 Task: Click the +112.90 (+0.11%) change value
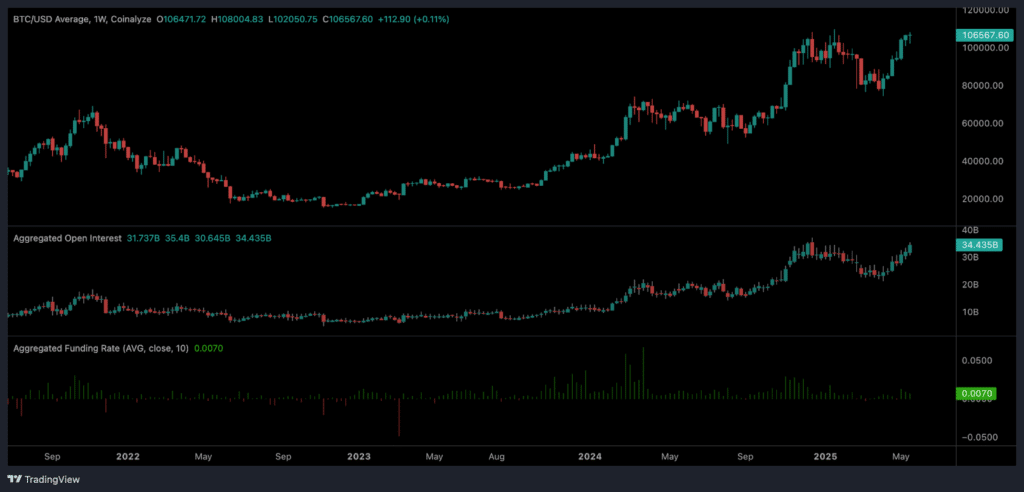click(413, 20)
